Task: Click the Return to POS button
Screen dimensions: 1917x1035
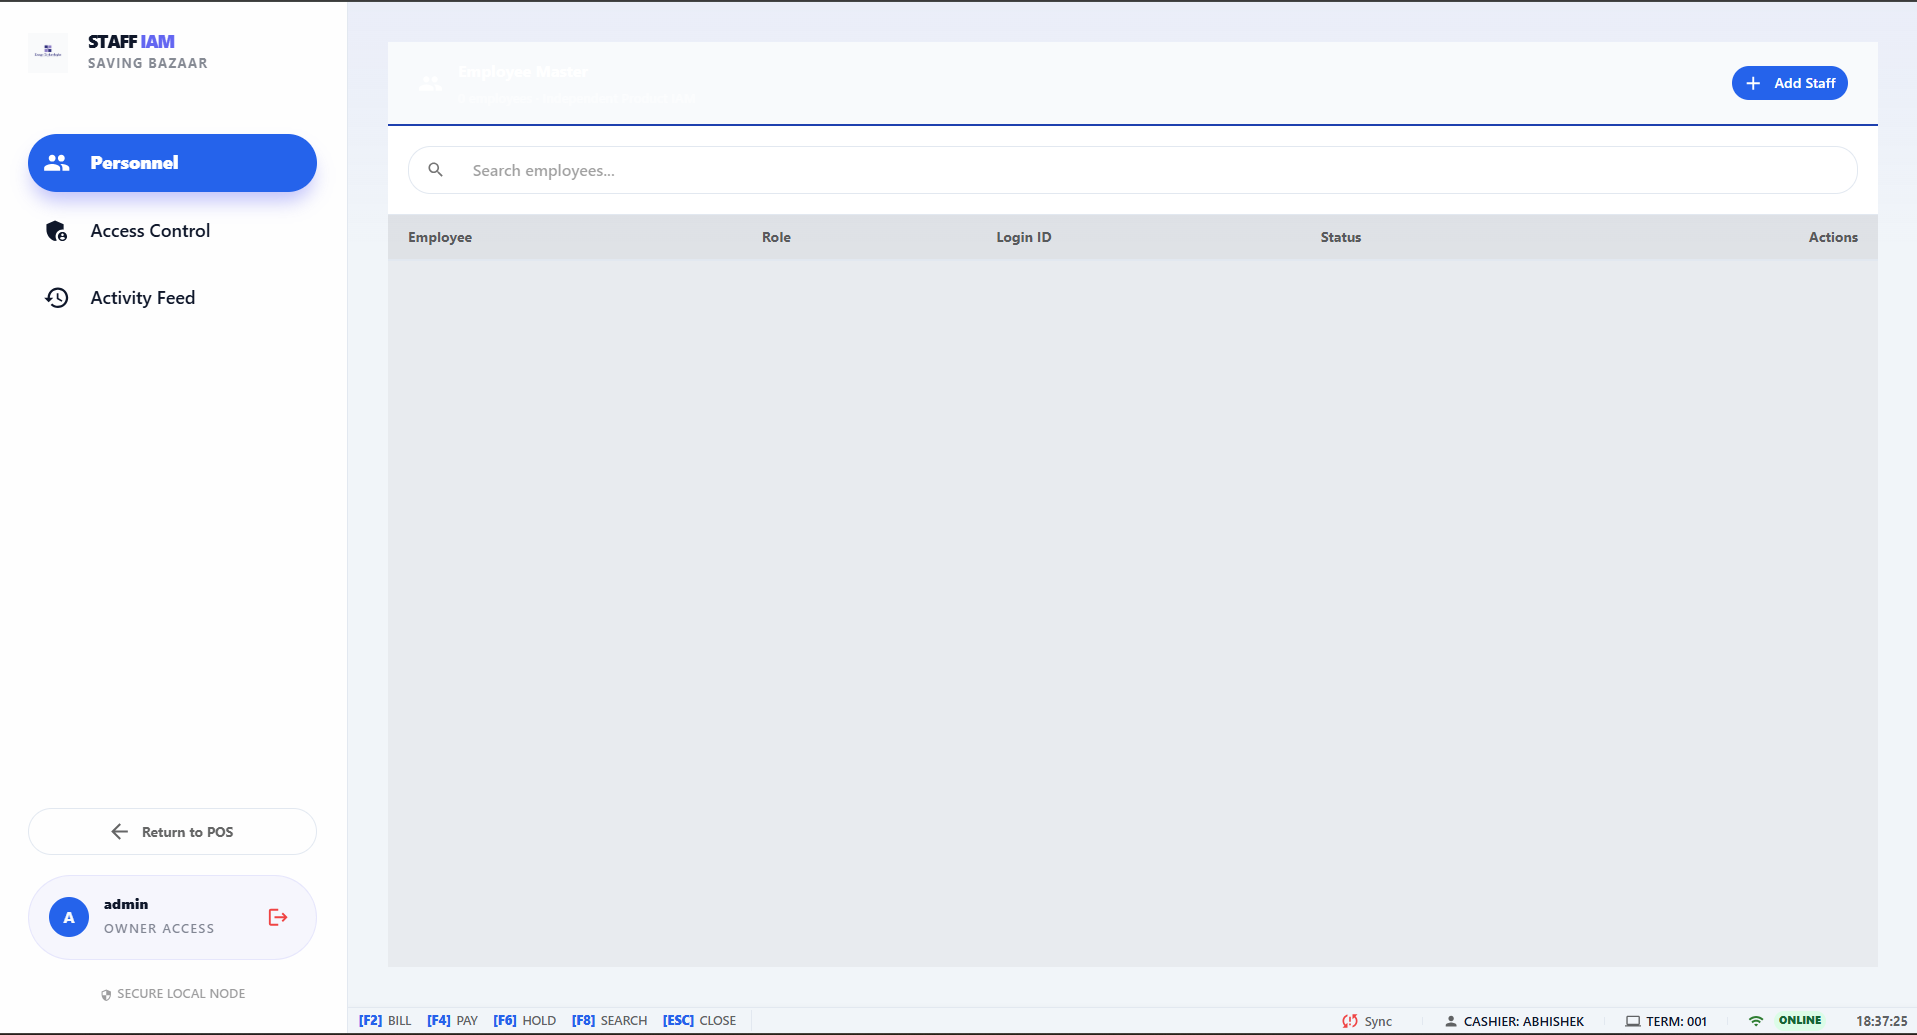Action: click(172, 831)
